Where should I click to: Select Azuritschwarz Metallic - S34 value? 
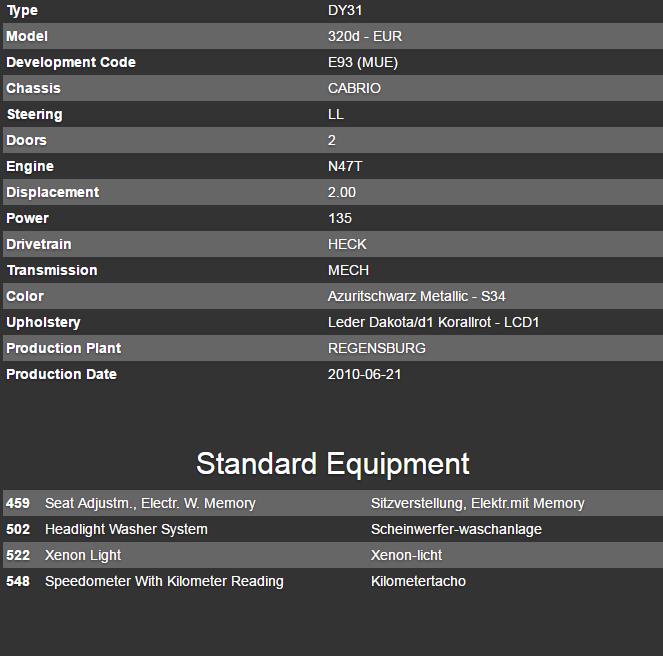[416, 296]
